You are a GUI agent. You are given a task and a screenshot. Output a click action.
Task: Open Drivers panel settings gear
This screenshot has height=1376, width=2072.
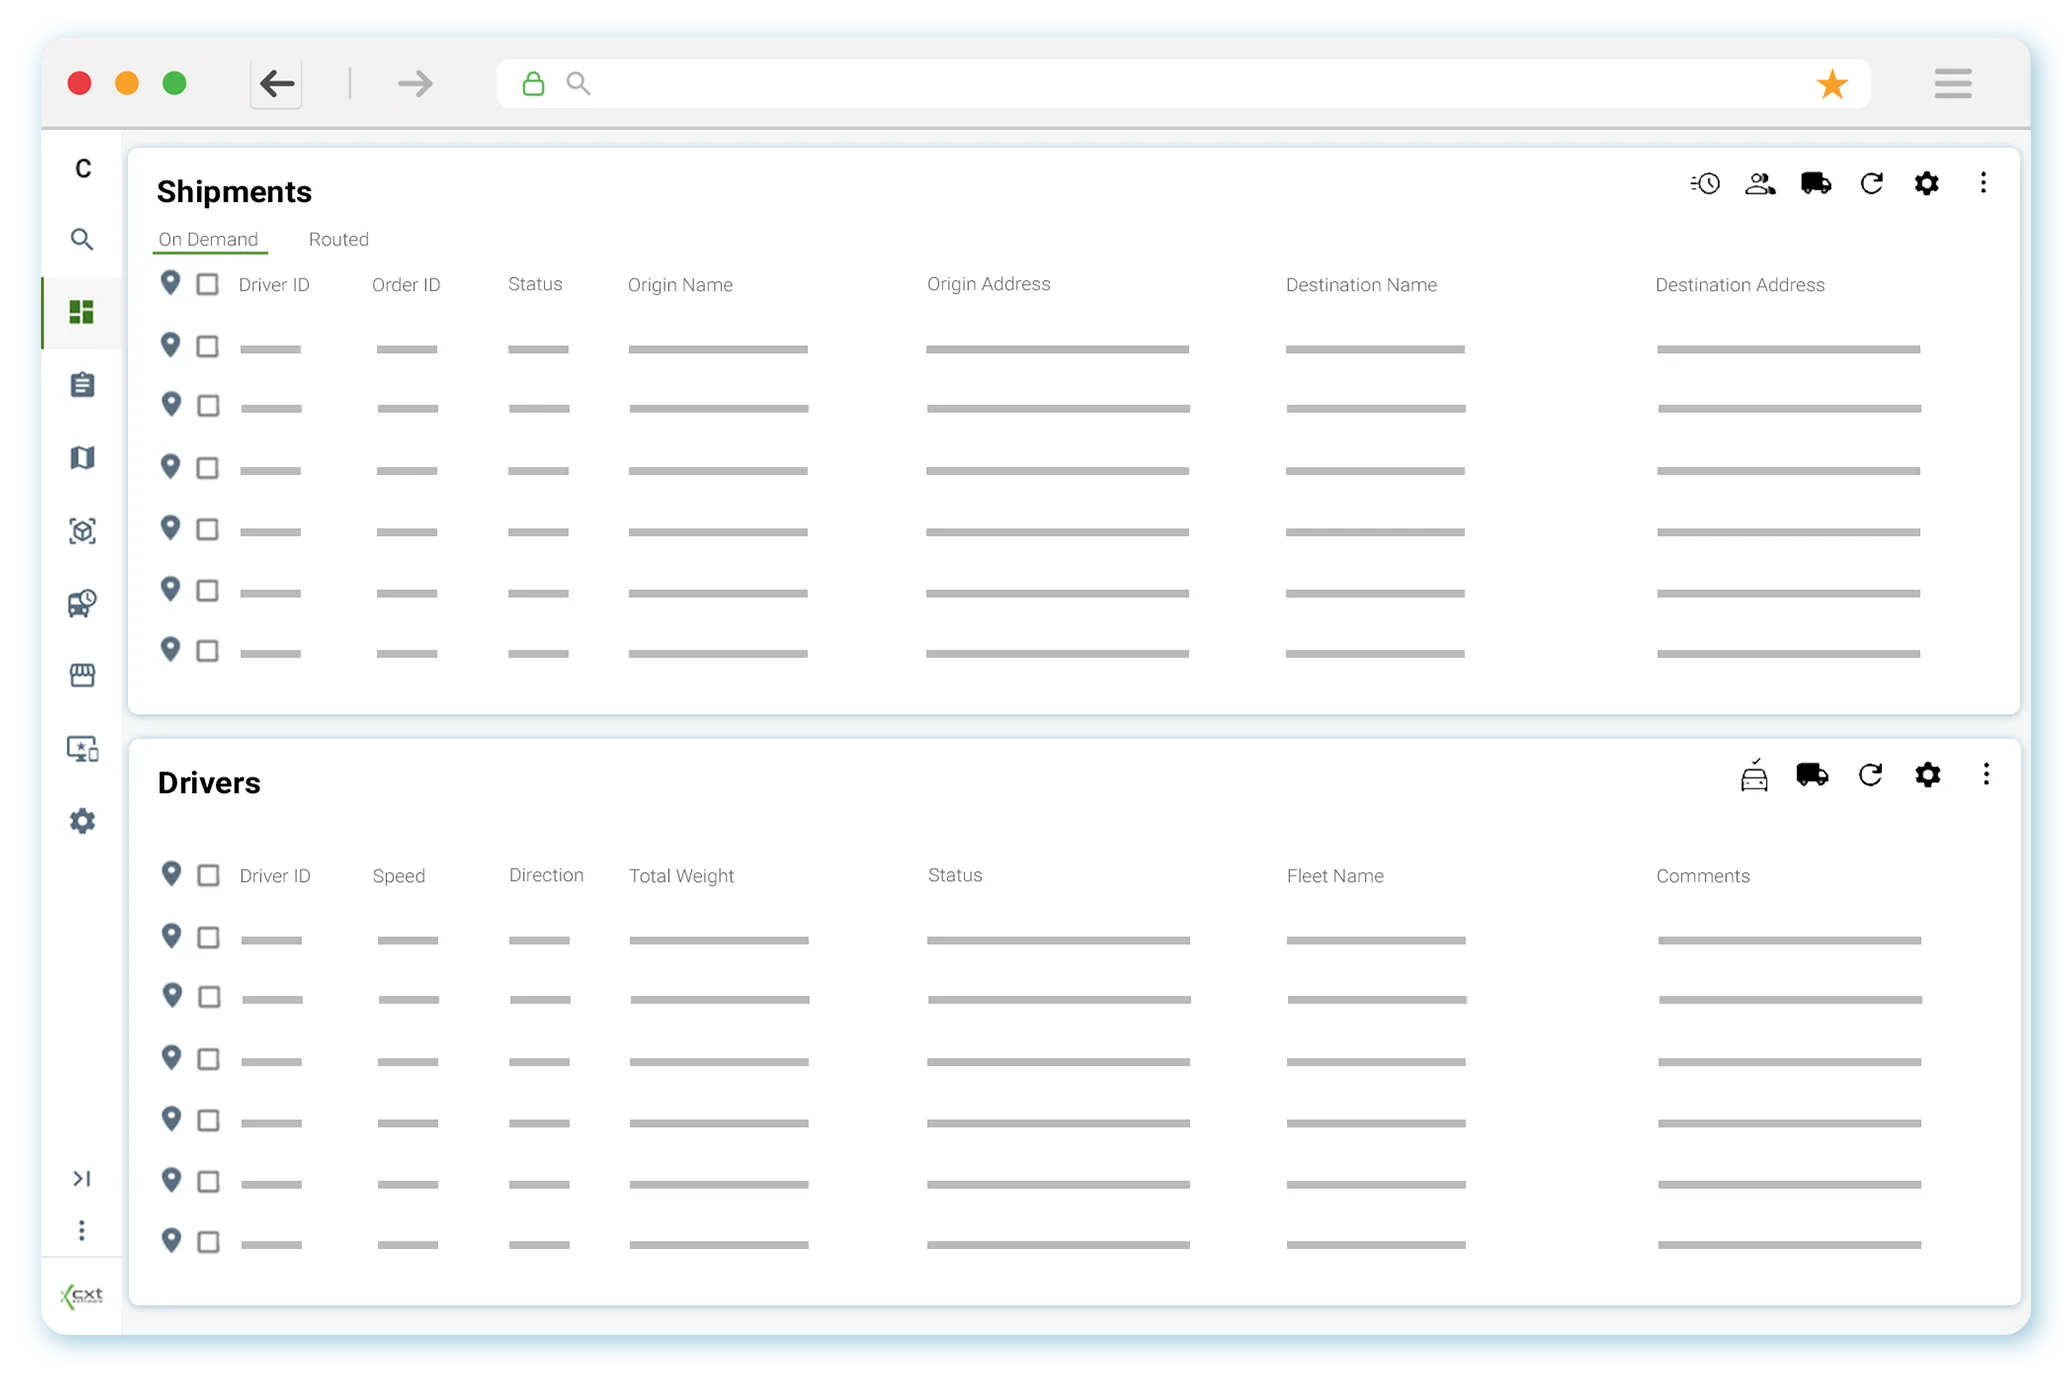point(1927,775)
